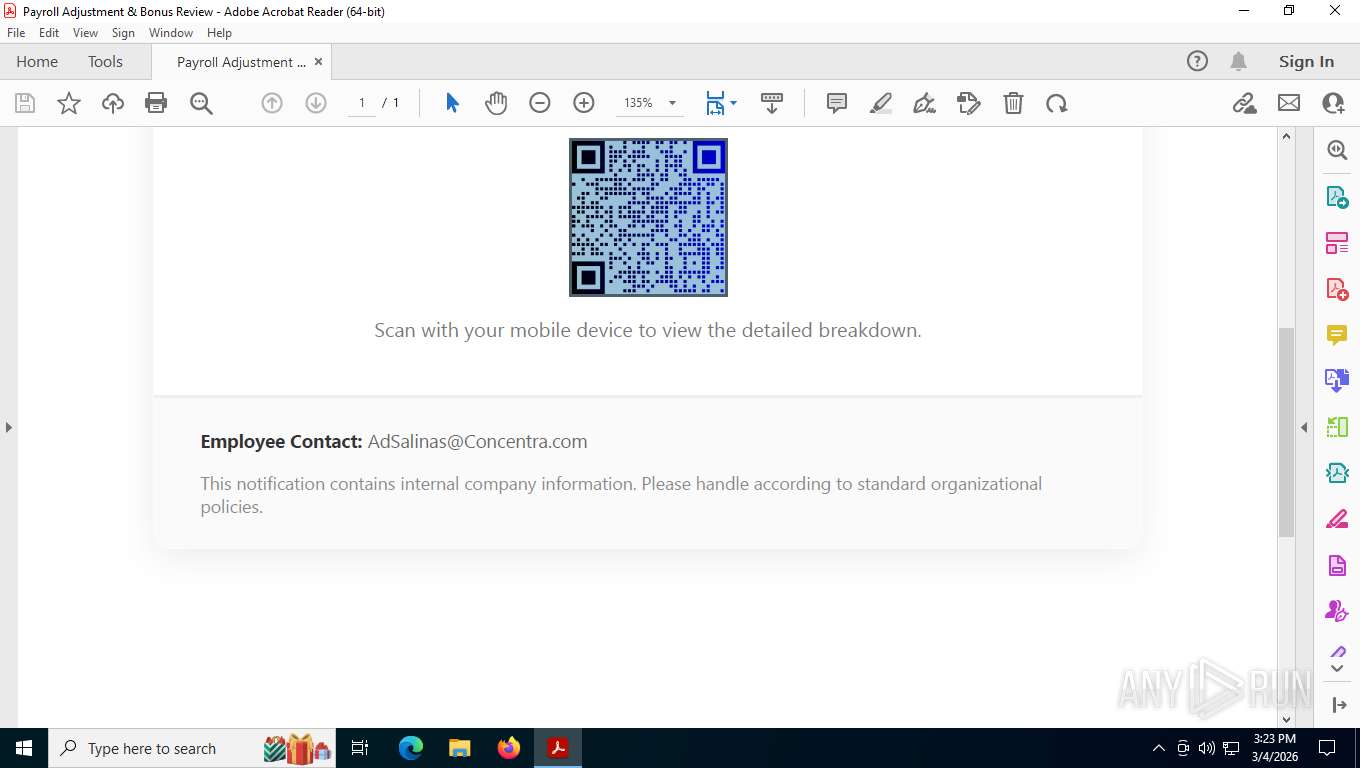
Task: Open the Edit menu
Action: click(49, 33)
